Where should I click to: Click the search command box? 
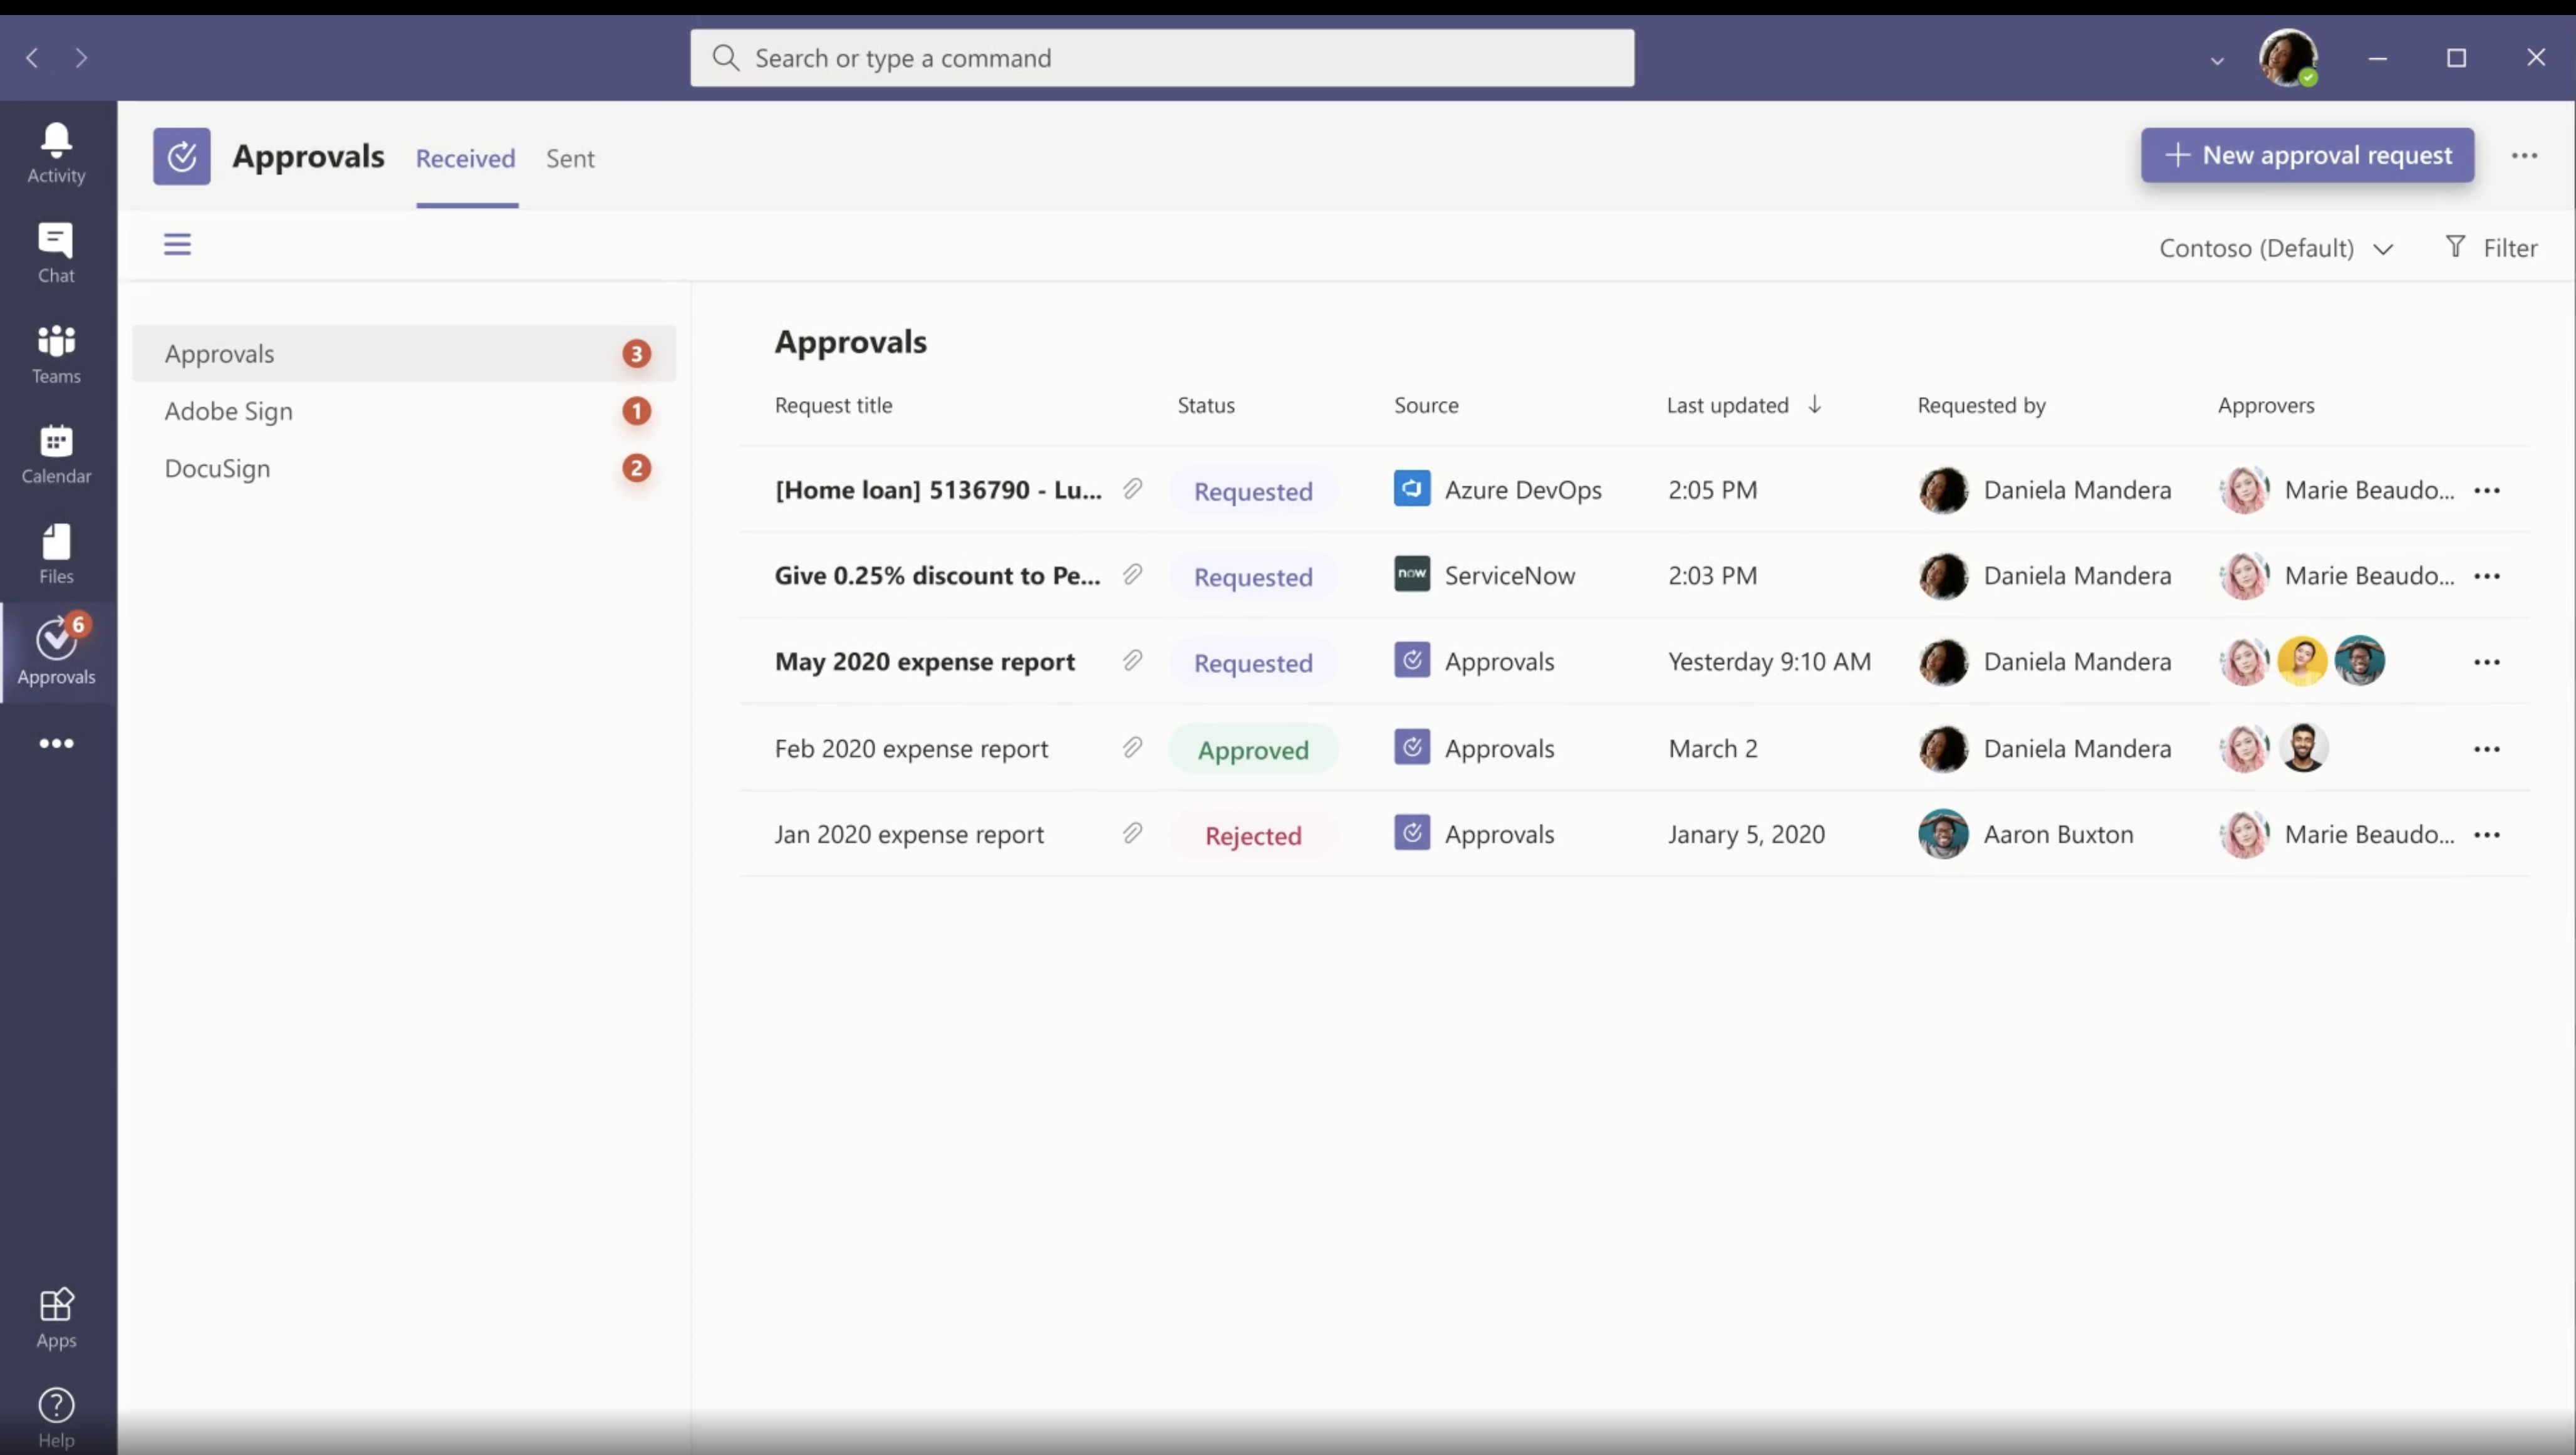tap(1162, 58)
